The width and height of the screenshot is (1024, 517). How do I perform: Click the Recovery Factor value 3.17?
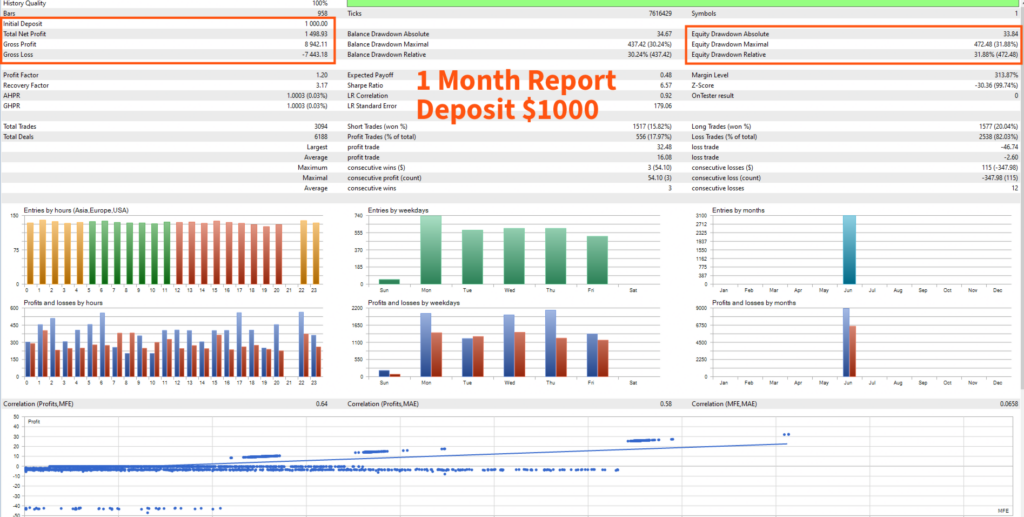click(323, 86)
